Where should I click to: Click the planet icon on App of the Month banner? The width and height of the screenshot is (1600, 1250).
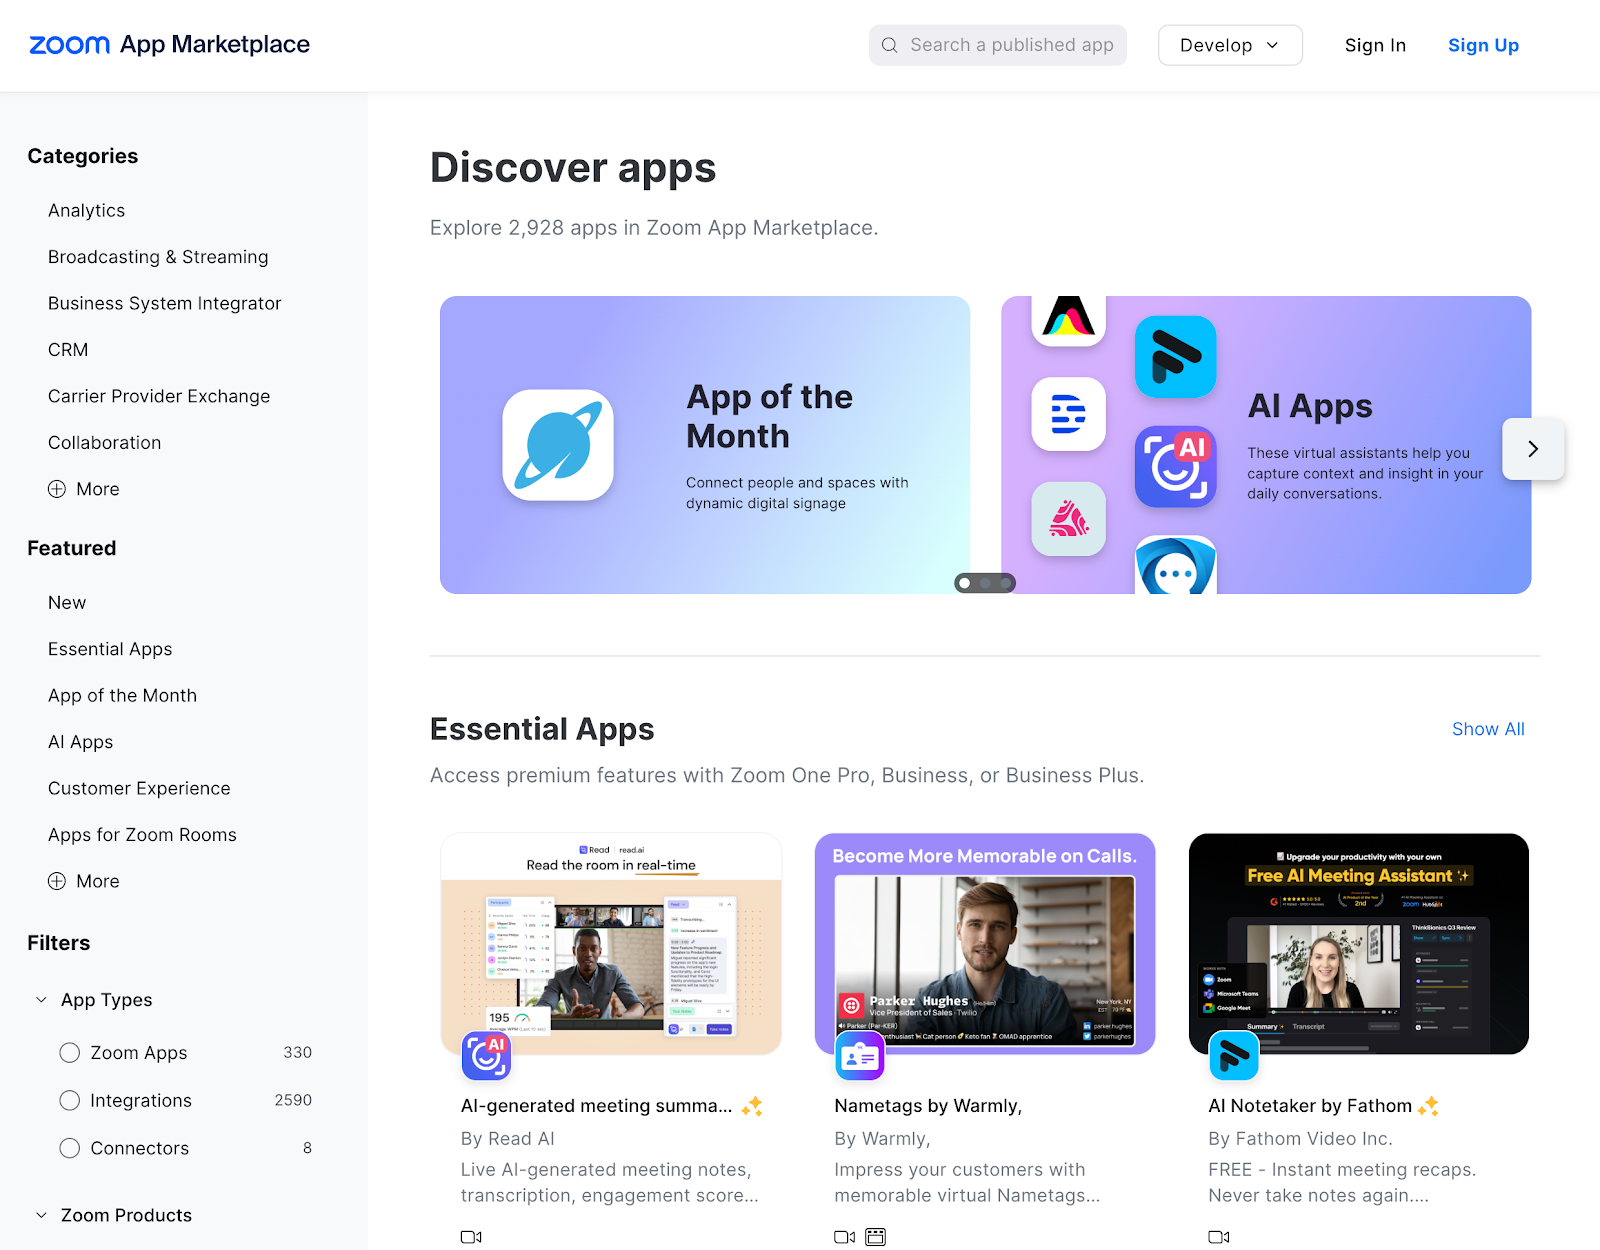pos(557,445)
